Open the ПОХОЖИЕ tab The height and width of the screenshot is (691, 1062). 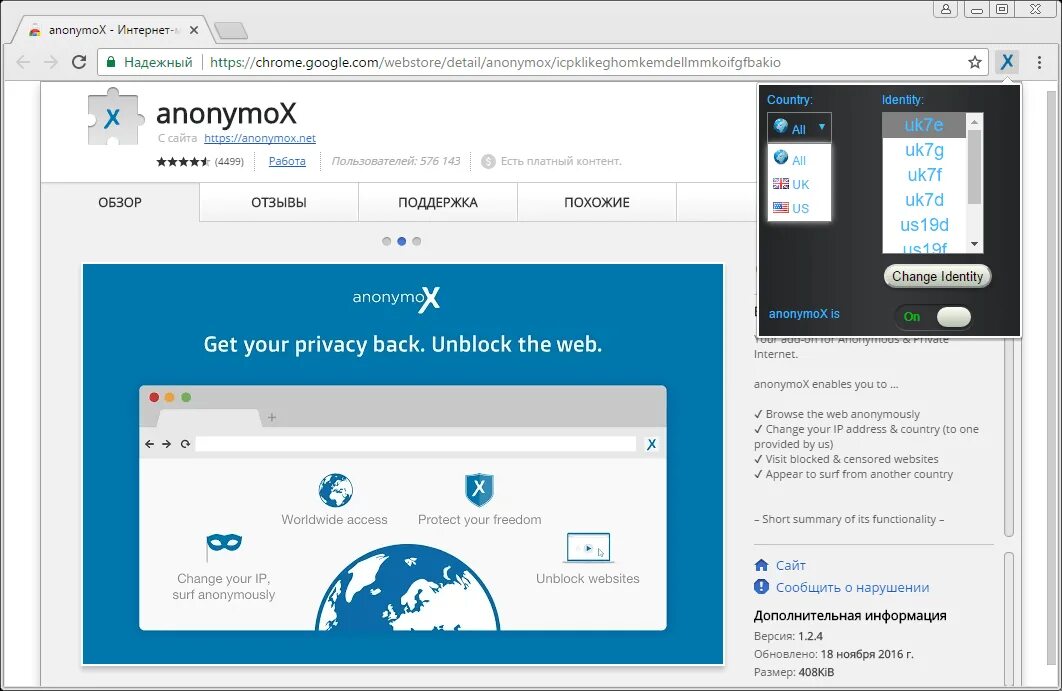coord(597,203)
